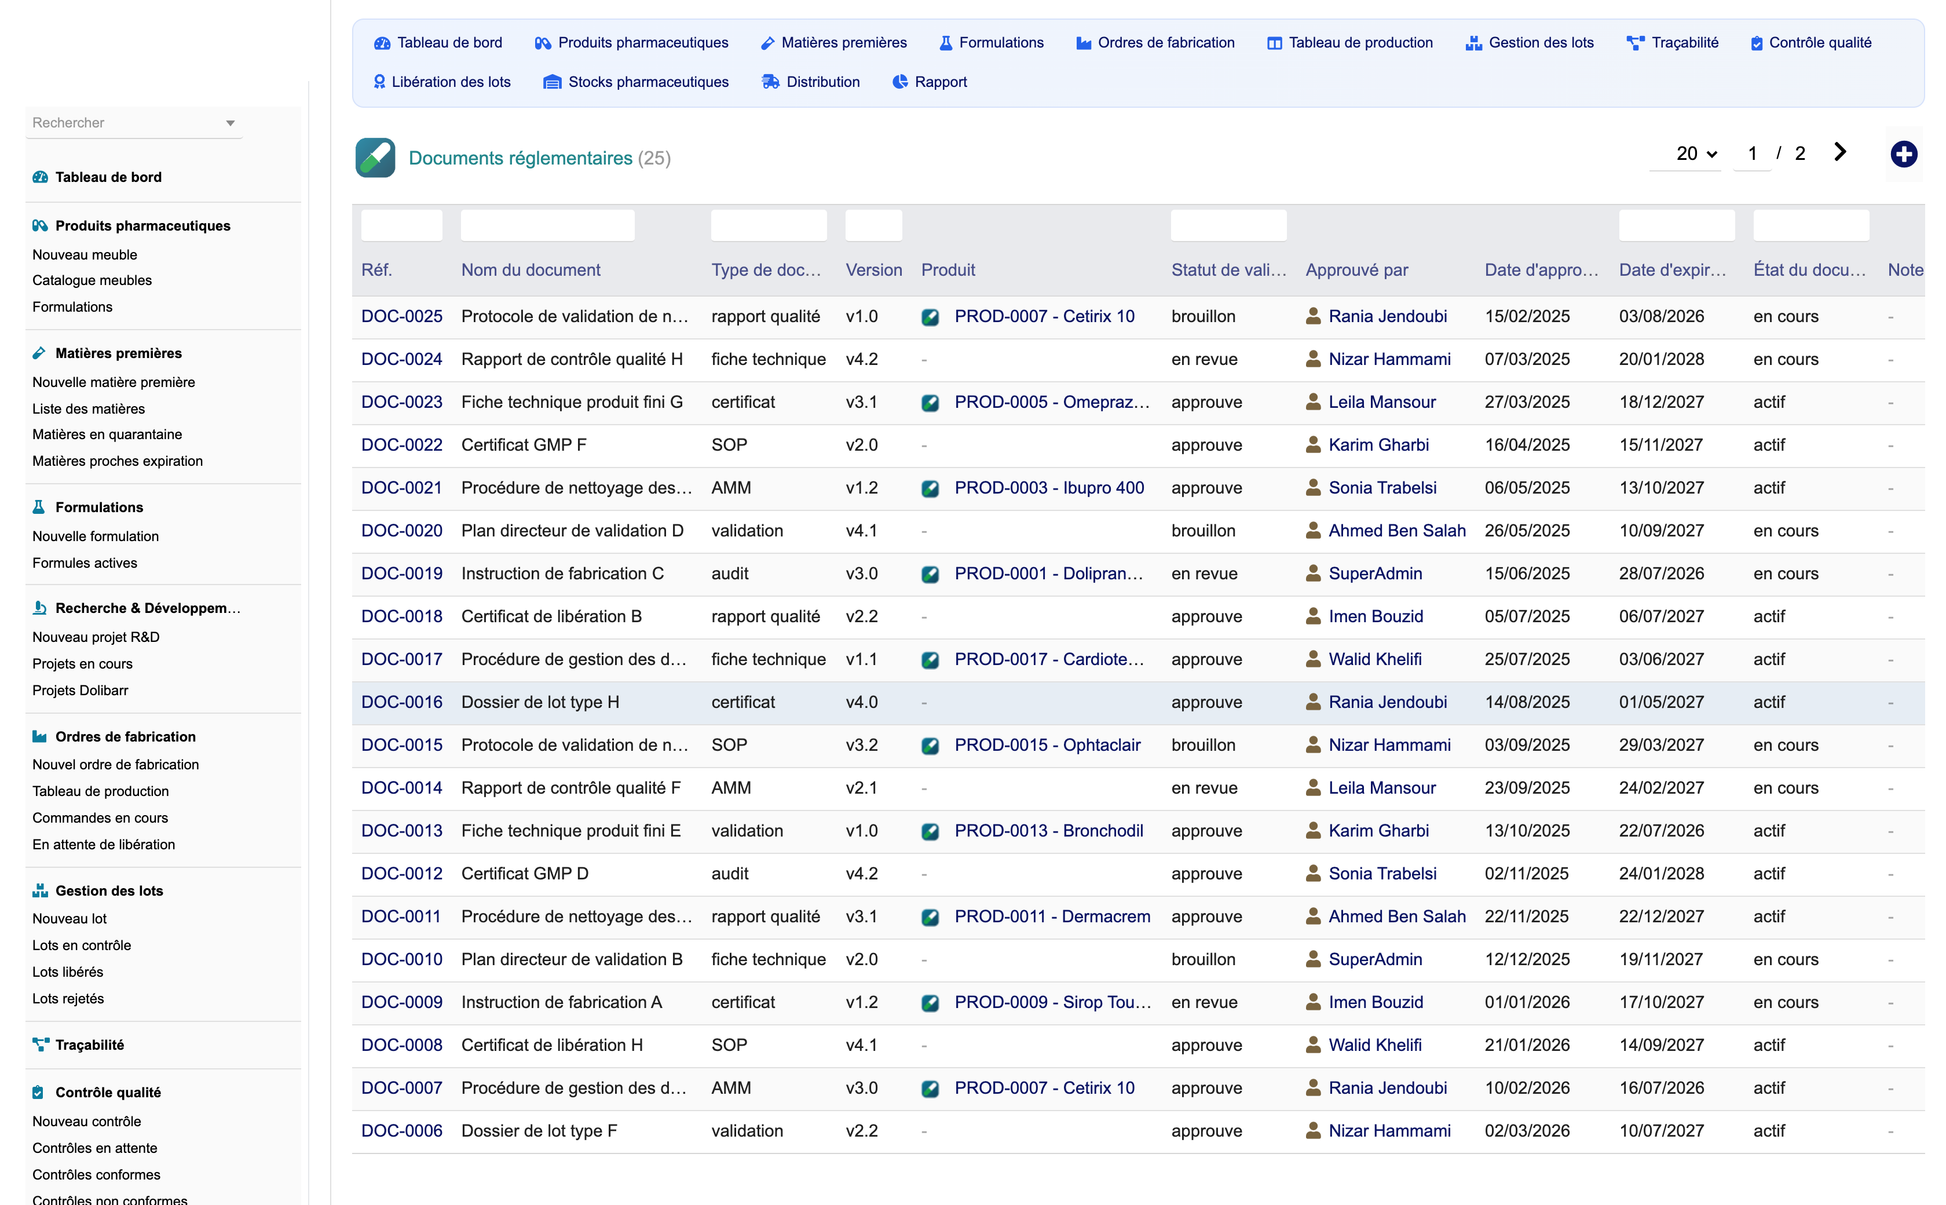The width and height of the screenshot is (1946, 1205).
Task: Click the Documents réglementaires pill icon
Action: [375, 158]
